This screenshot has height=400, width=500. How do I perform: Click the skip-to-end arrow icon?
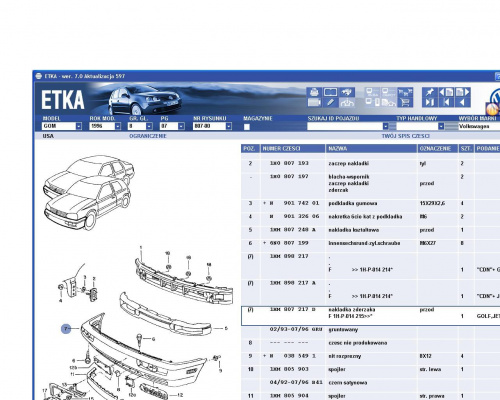(x=430, y=102)
